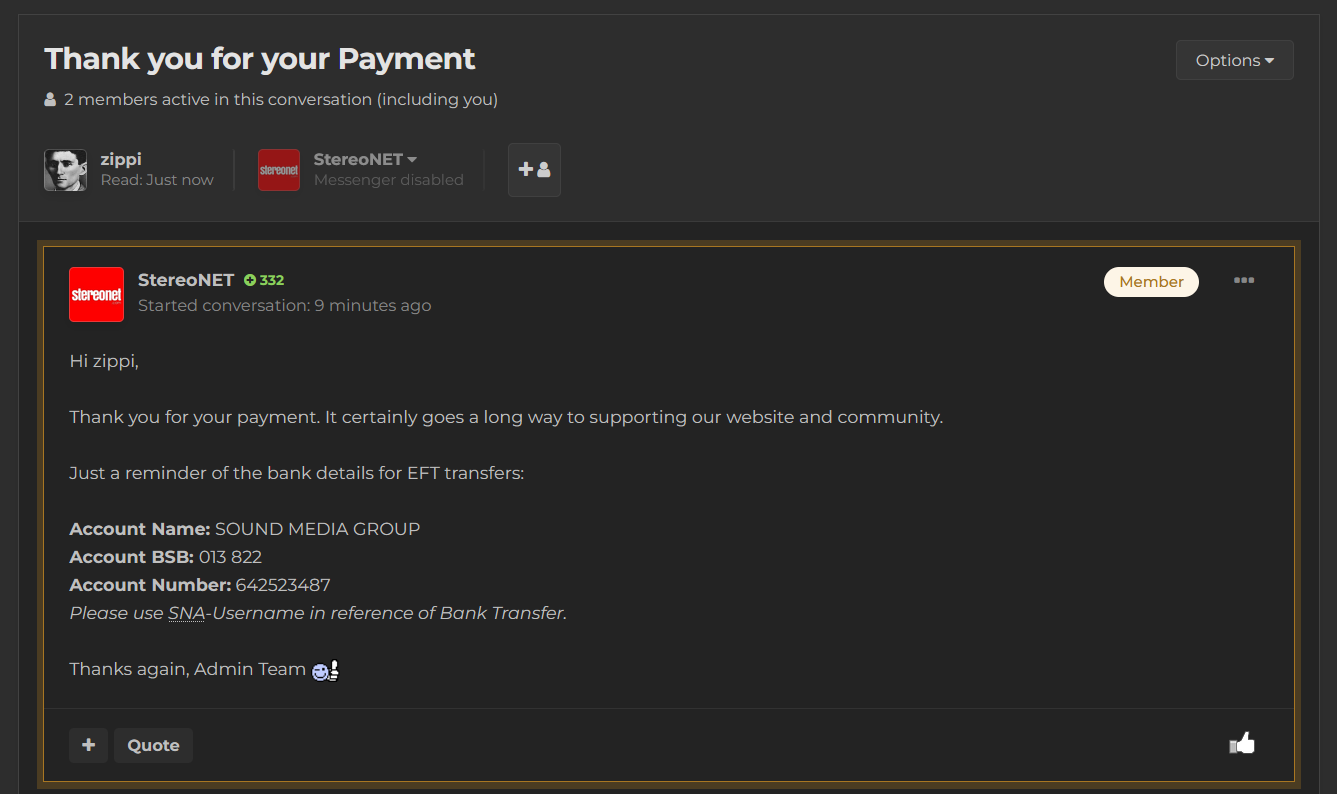This screenshot has width=1337, height=794.
Task: Open zippi's profile name link
Action: (121, 159)
